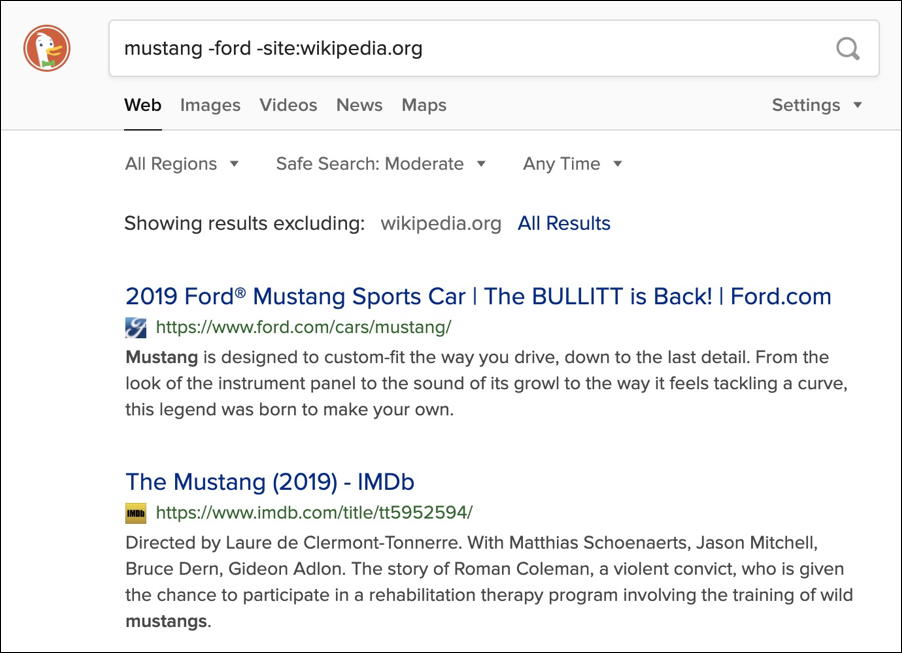Click the IMDb result description text
The height and width of the screenshot is (653, 902).
click(x=489, y=582)
